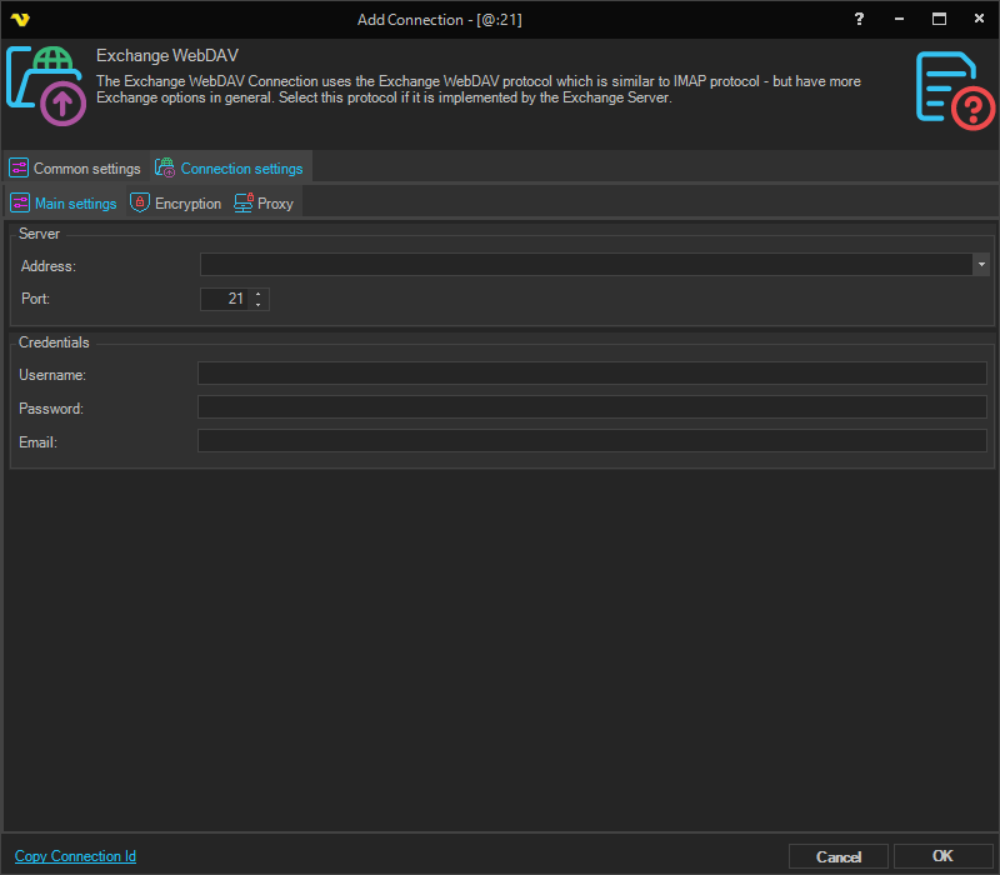
Task: Open the documentation help icon
Action: click(955, 90)
